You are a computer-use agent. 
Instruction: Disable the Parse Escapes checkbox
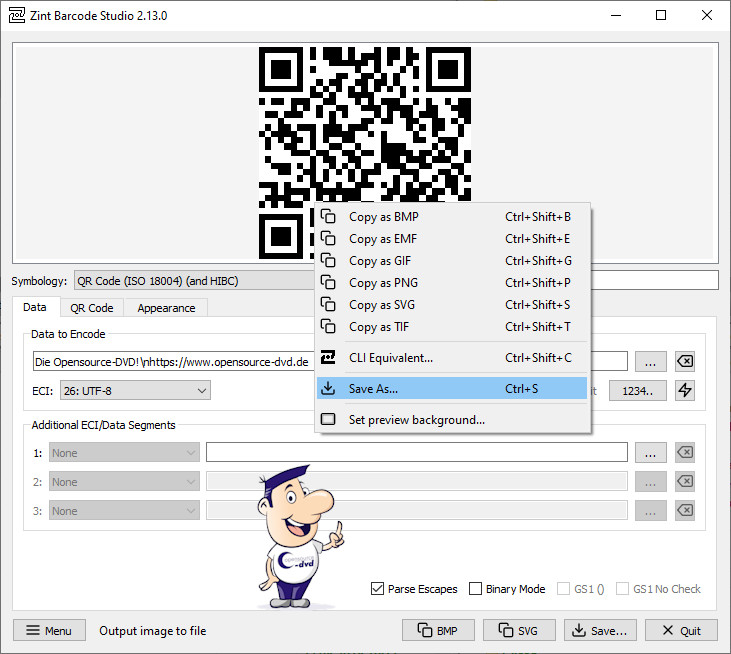(378, 589)
